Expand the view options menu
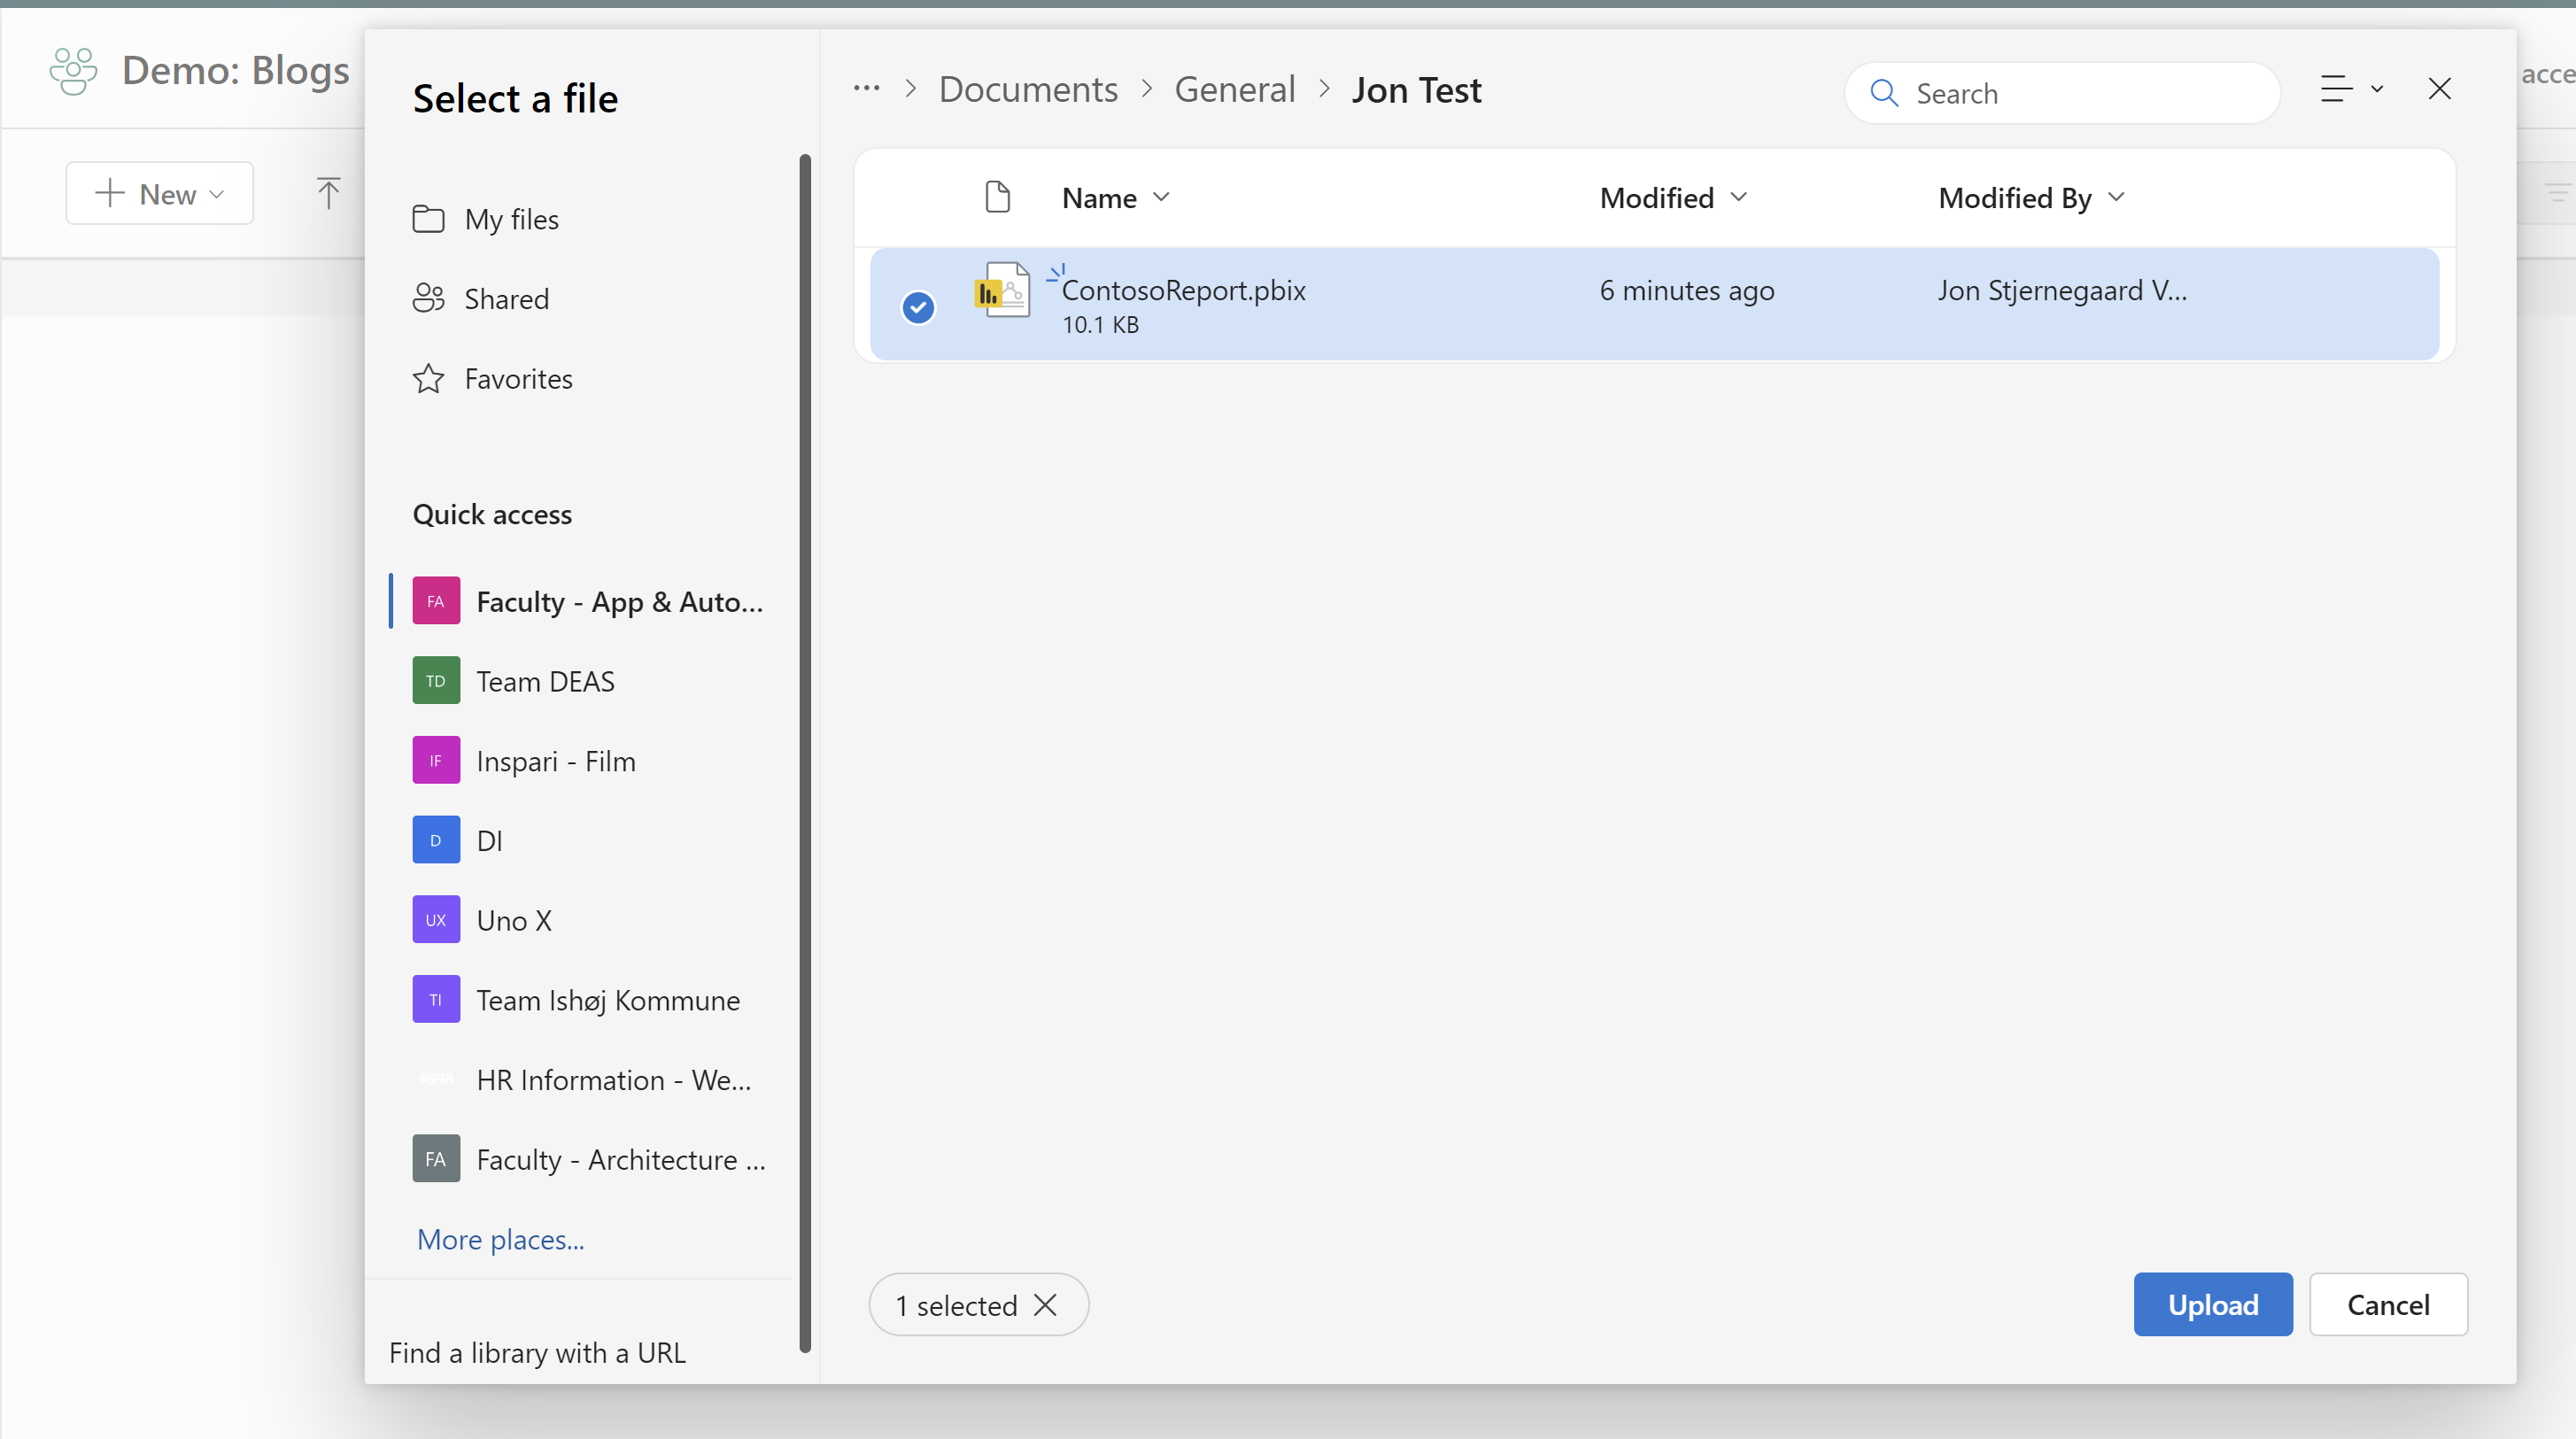 pyautogui.click(x=2351, y=89)
